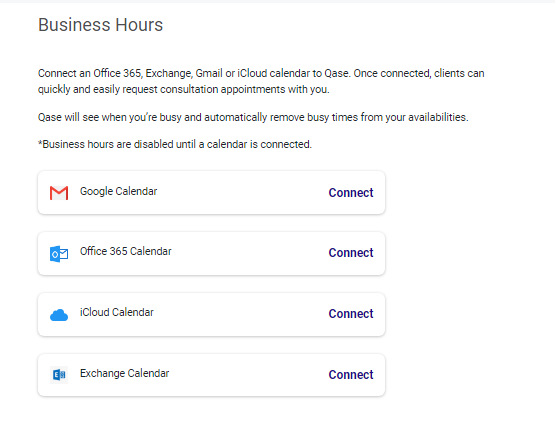Connect the Google Calendar
Screen dimensions: 555x436
[x=351, y=193]
